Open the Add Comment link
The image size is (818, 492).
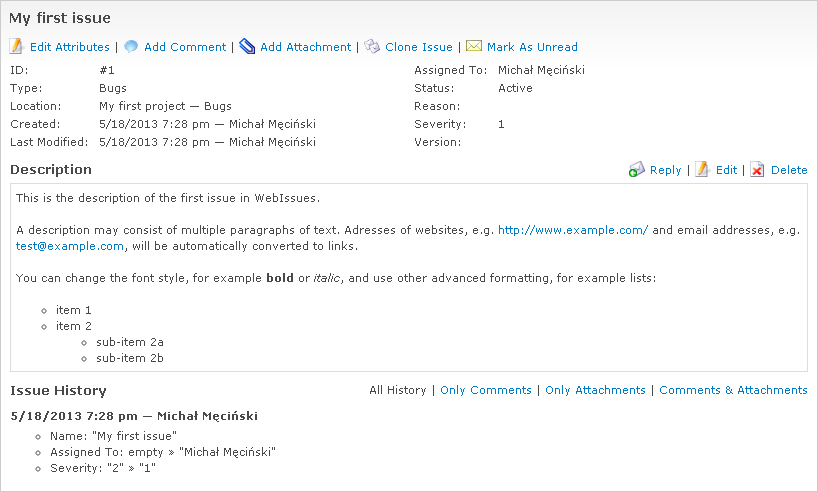(x=185, y=47)
